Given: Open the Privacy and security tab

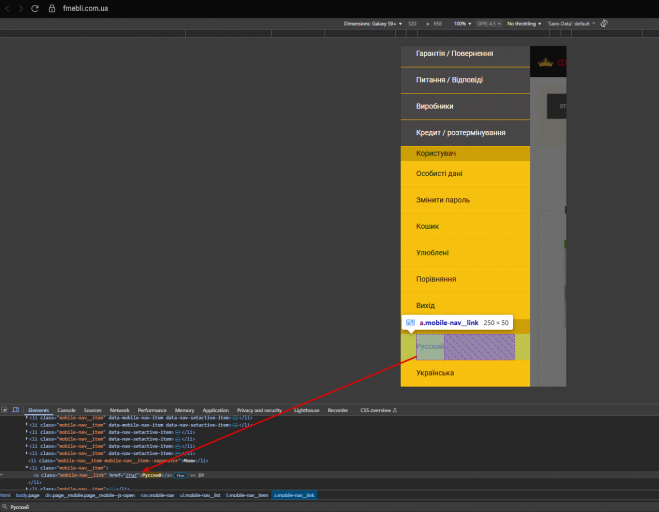Looking at the screenshot, I should (259, 410).
